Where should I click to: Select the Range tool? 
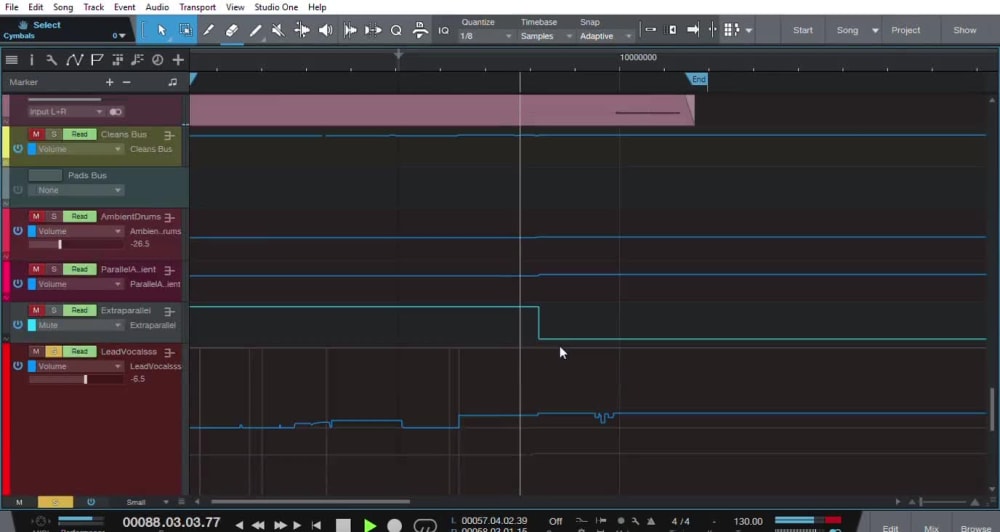tap(185, 30)
